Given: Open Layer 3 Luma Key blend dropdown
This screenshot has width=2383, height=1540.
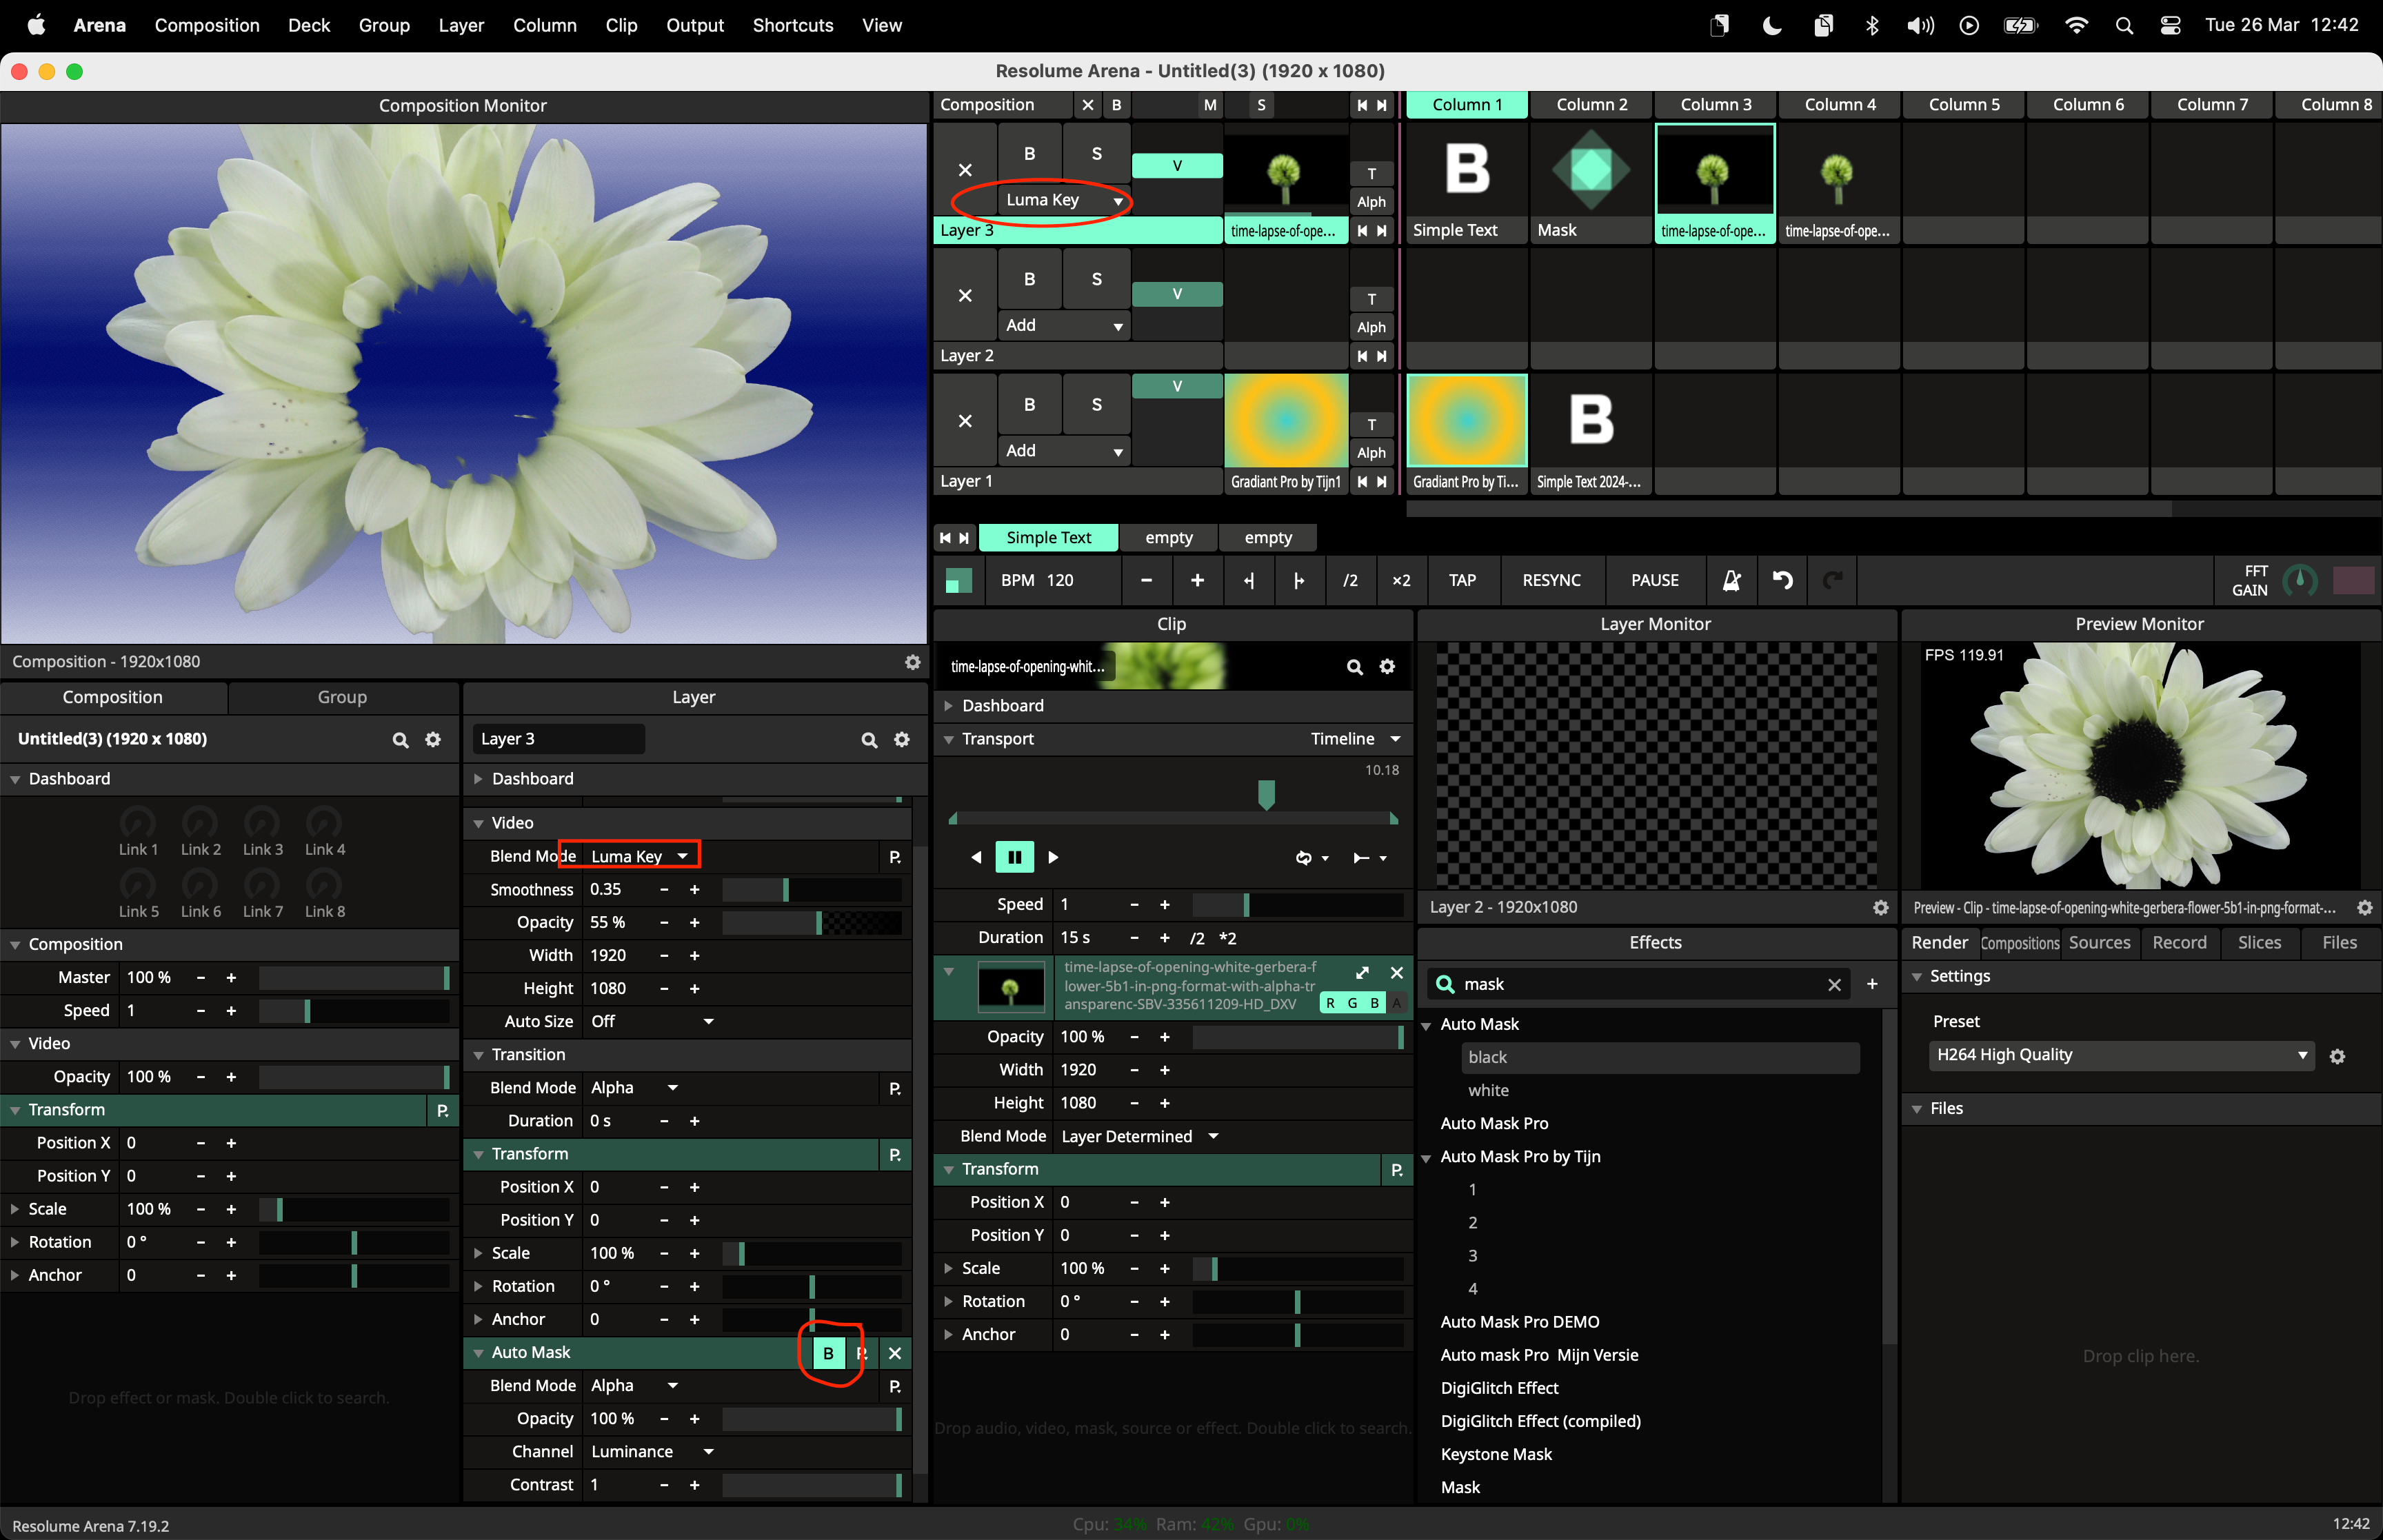Looking at the screenshot, I should tap(1064, 200).
